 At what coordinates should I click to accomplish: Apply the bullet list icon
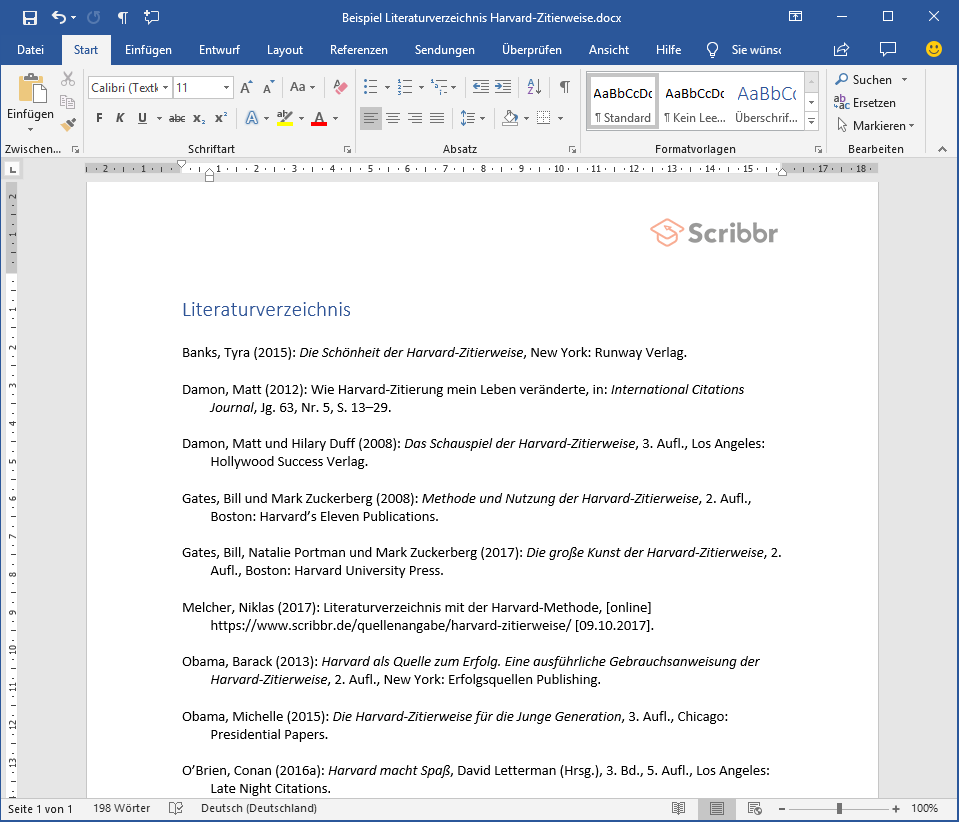pyautogui.click(x=370, y=87)
